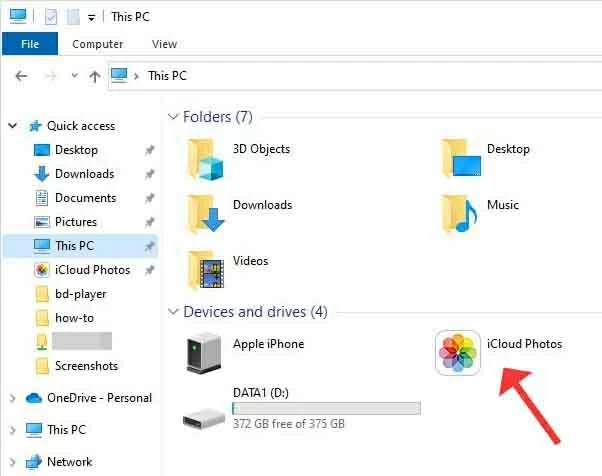Click the Up directory arrow

94,76
